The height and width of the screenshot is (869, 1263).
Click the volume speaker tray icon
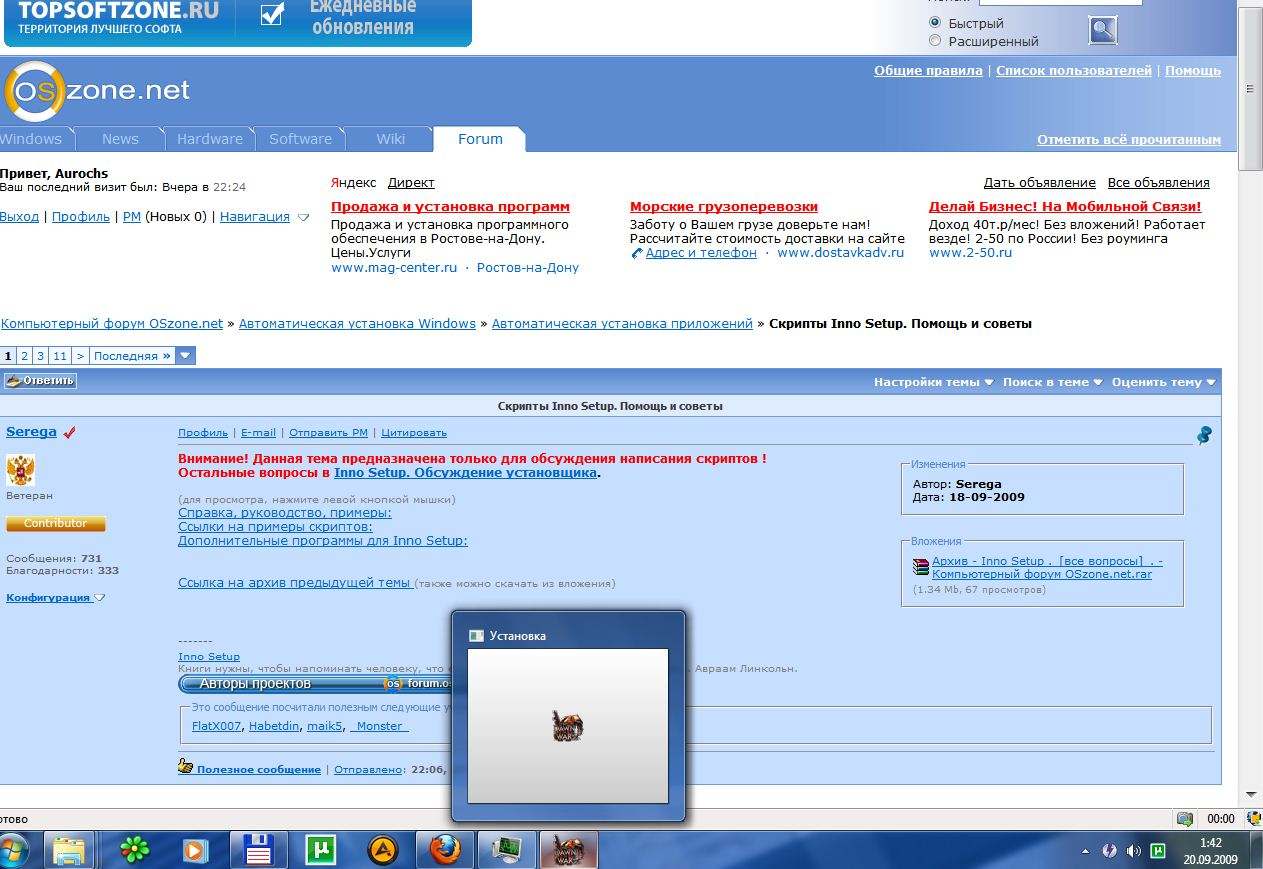pos(1133,851)
